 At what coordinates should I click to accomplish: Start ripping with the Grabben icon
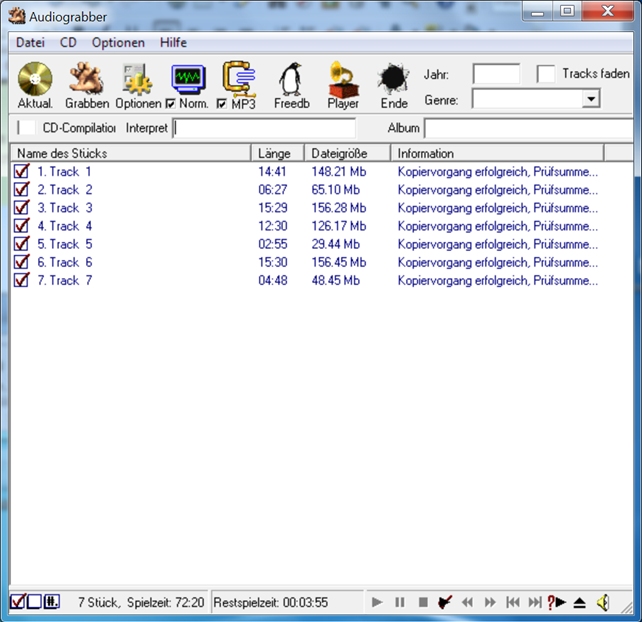point(86,80)
